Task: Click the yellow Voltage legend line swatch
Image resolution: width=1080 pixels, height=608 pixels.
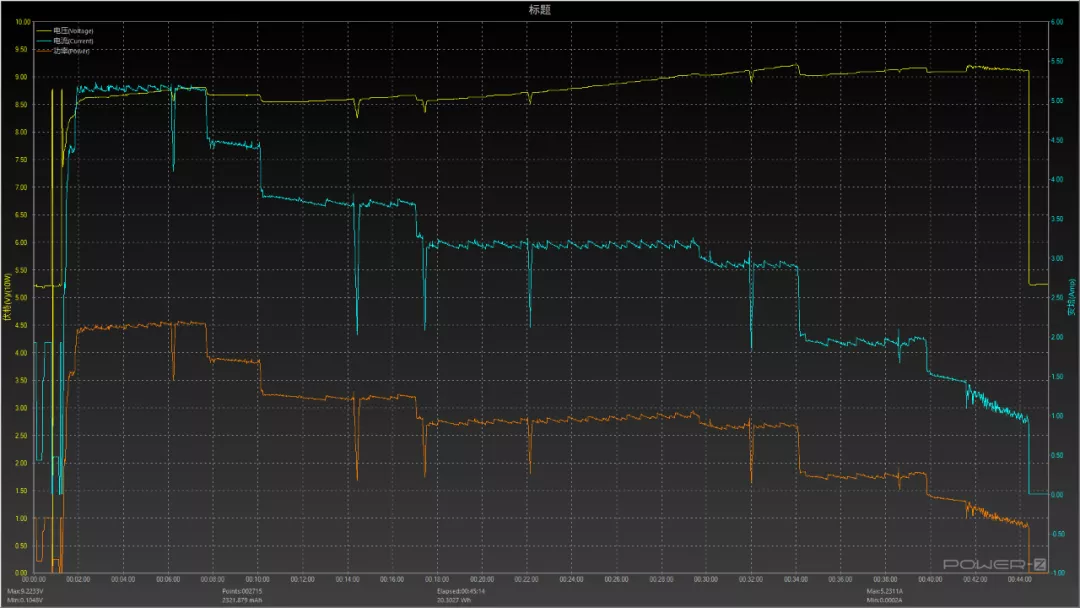Action: coord(43,30)
